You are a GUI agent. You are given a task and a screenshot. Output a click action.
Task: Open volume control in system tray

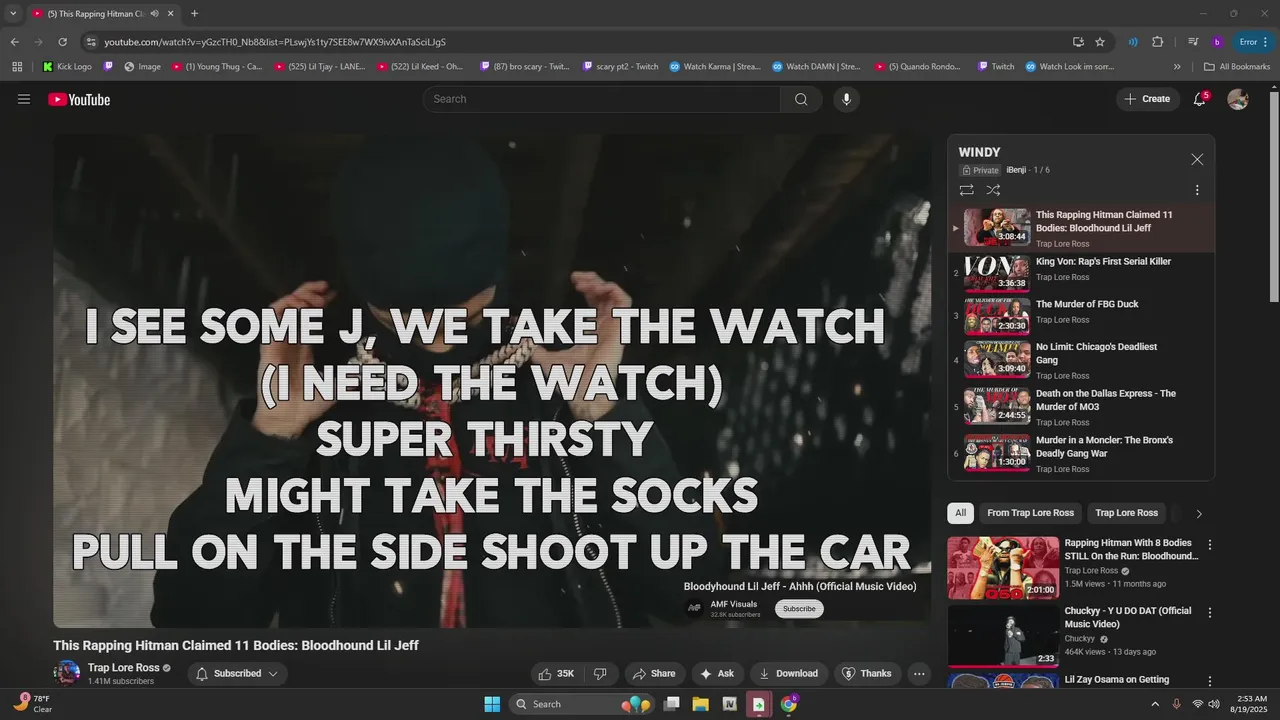1214,704
